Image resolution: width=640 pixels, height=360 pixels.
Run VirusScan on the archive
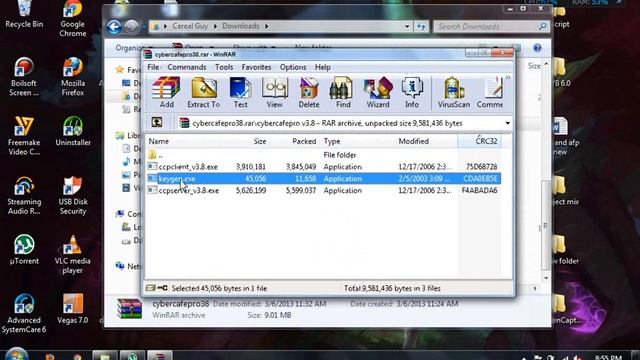(x=454, y=92)
